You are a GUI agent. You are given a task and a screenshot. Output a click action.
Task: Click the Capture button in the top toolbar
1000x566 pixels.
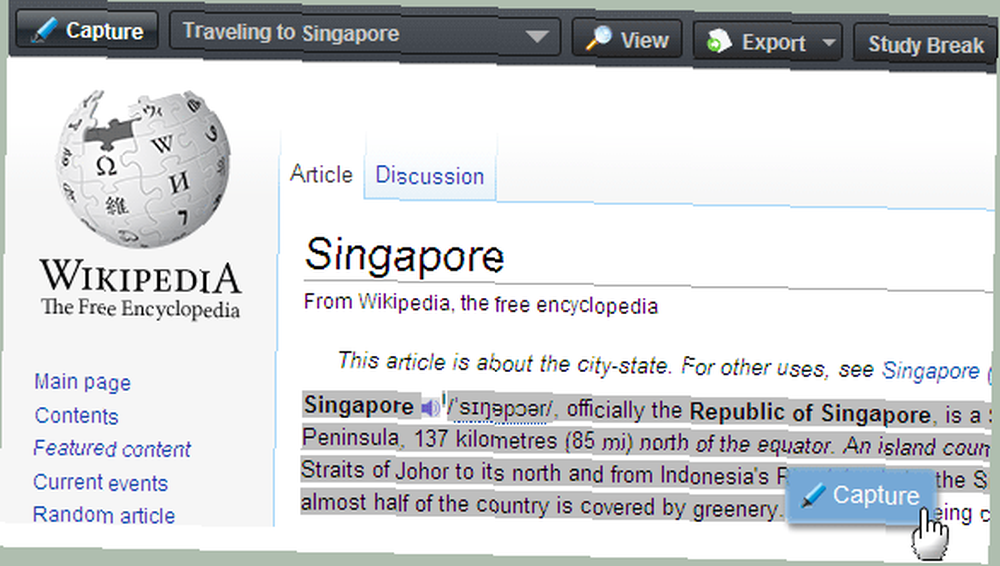tap(86, 30)
